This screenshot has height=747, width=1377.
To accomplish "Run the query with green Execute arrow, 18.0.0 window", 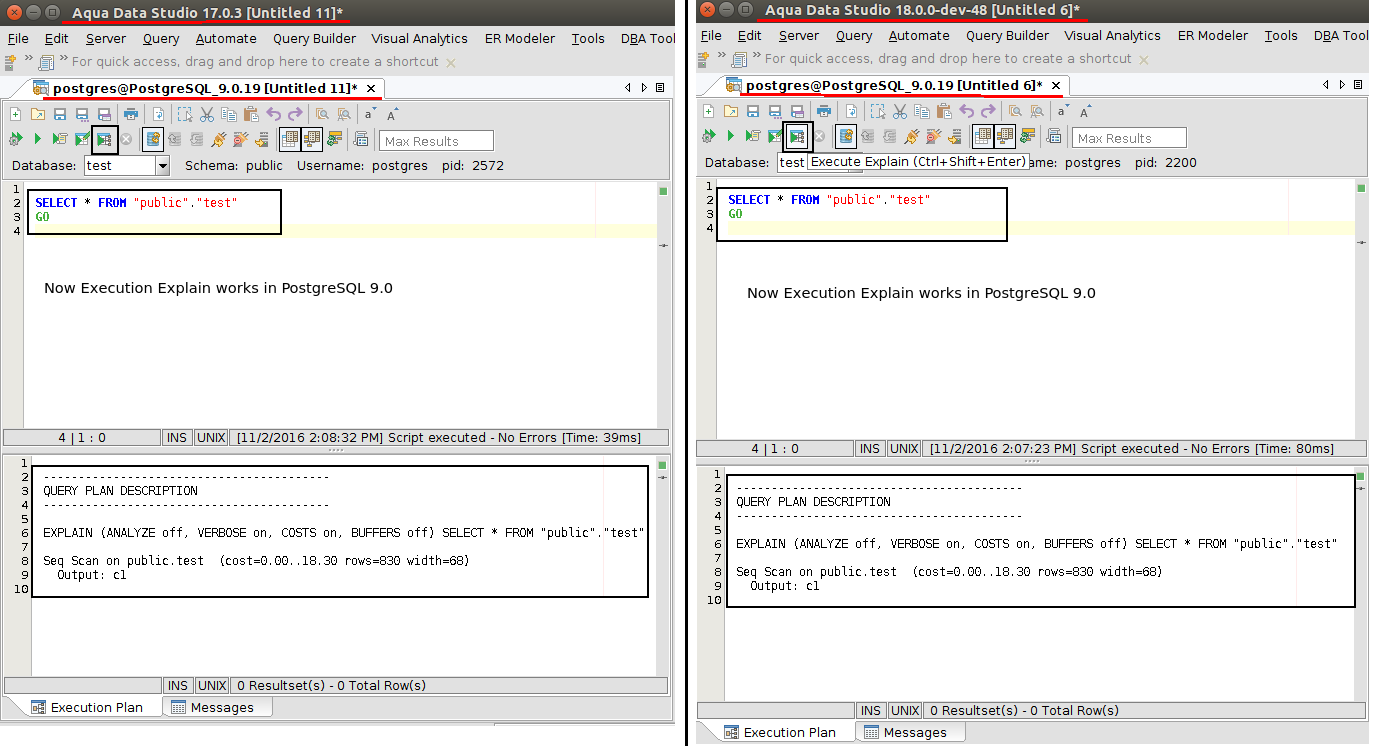I will [731, 136].
